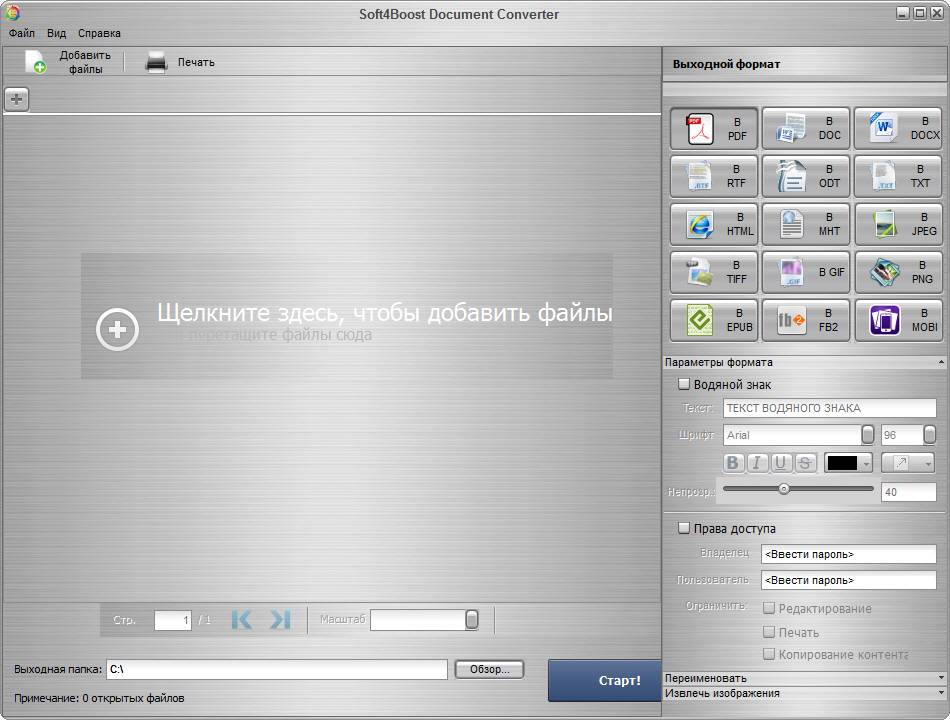The height and width of the screenshot is (720, 950).
Task: Click the circled plus add-files icon
Action: 118,329
